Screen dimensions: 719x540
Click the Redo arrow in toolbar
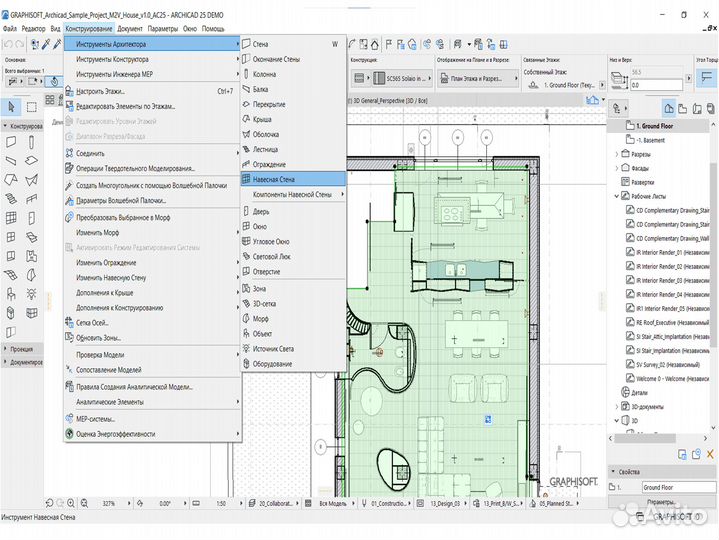pos(19,44)
